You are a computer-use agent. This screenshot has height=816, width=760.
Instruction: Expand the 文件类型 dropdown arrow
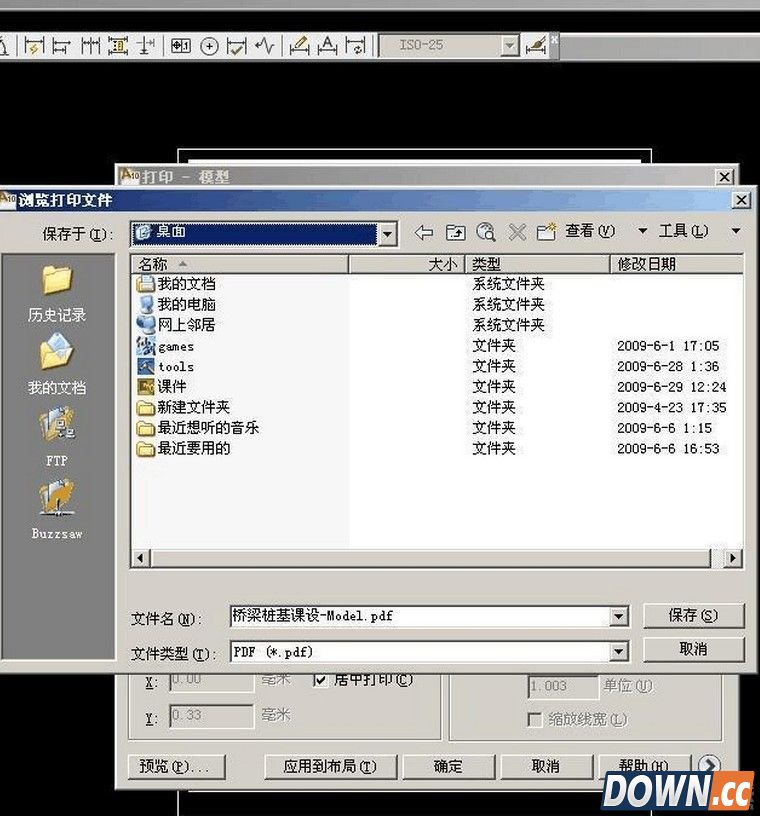618,652
